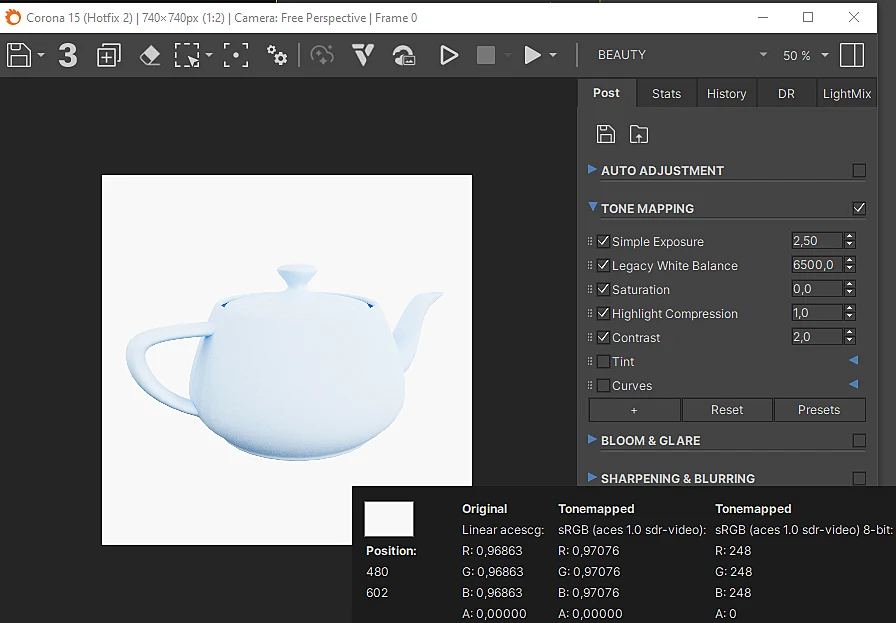Click the clone VFB copy icon

pos(109,55)
